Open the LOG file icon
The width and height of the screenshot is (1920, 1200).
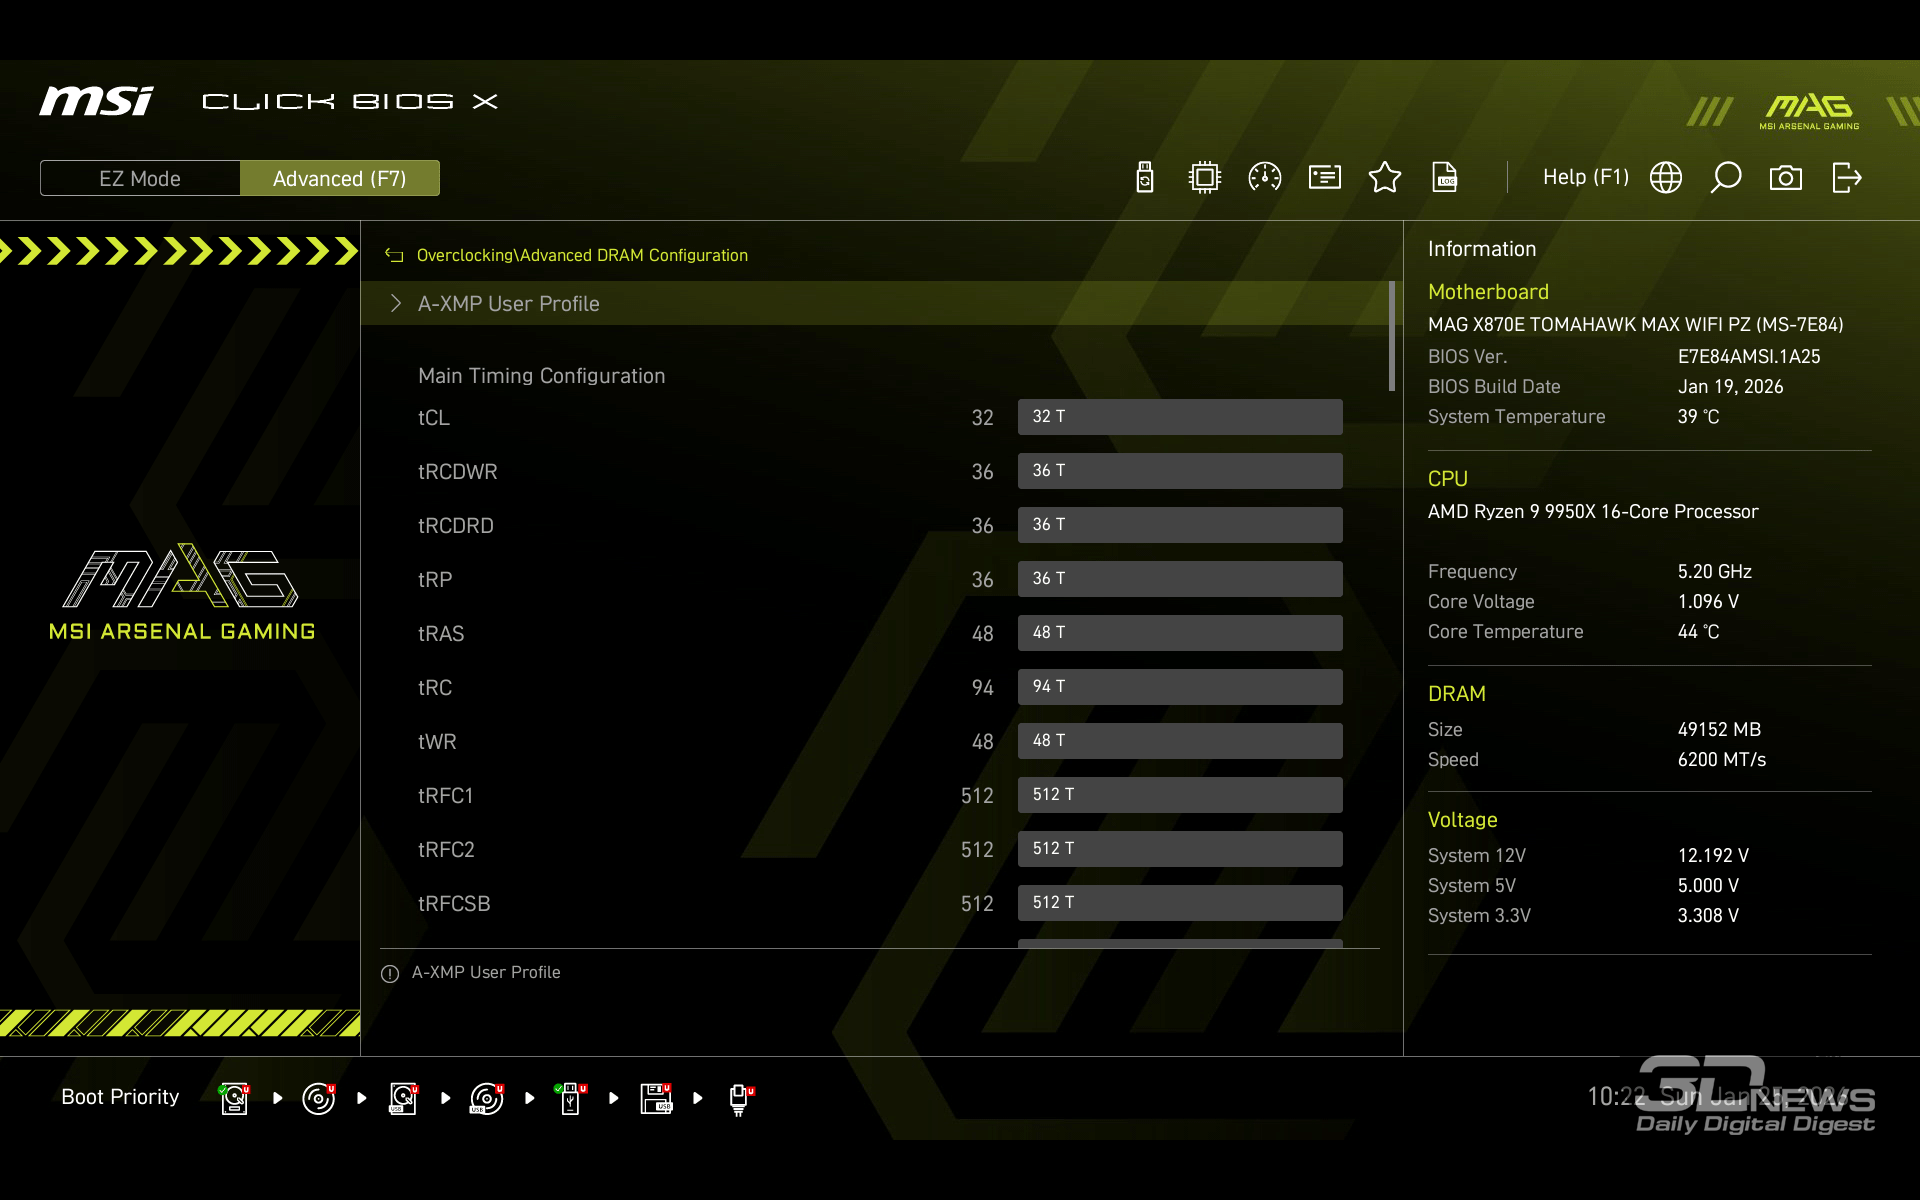[1444, 178]
